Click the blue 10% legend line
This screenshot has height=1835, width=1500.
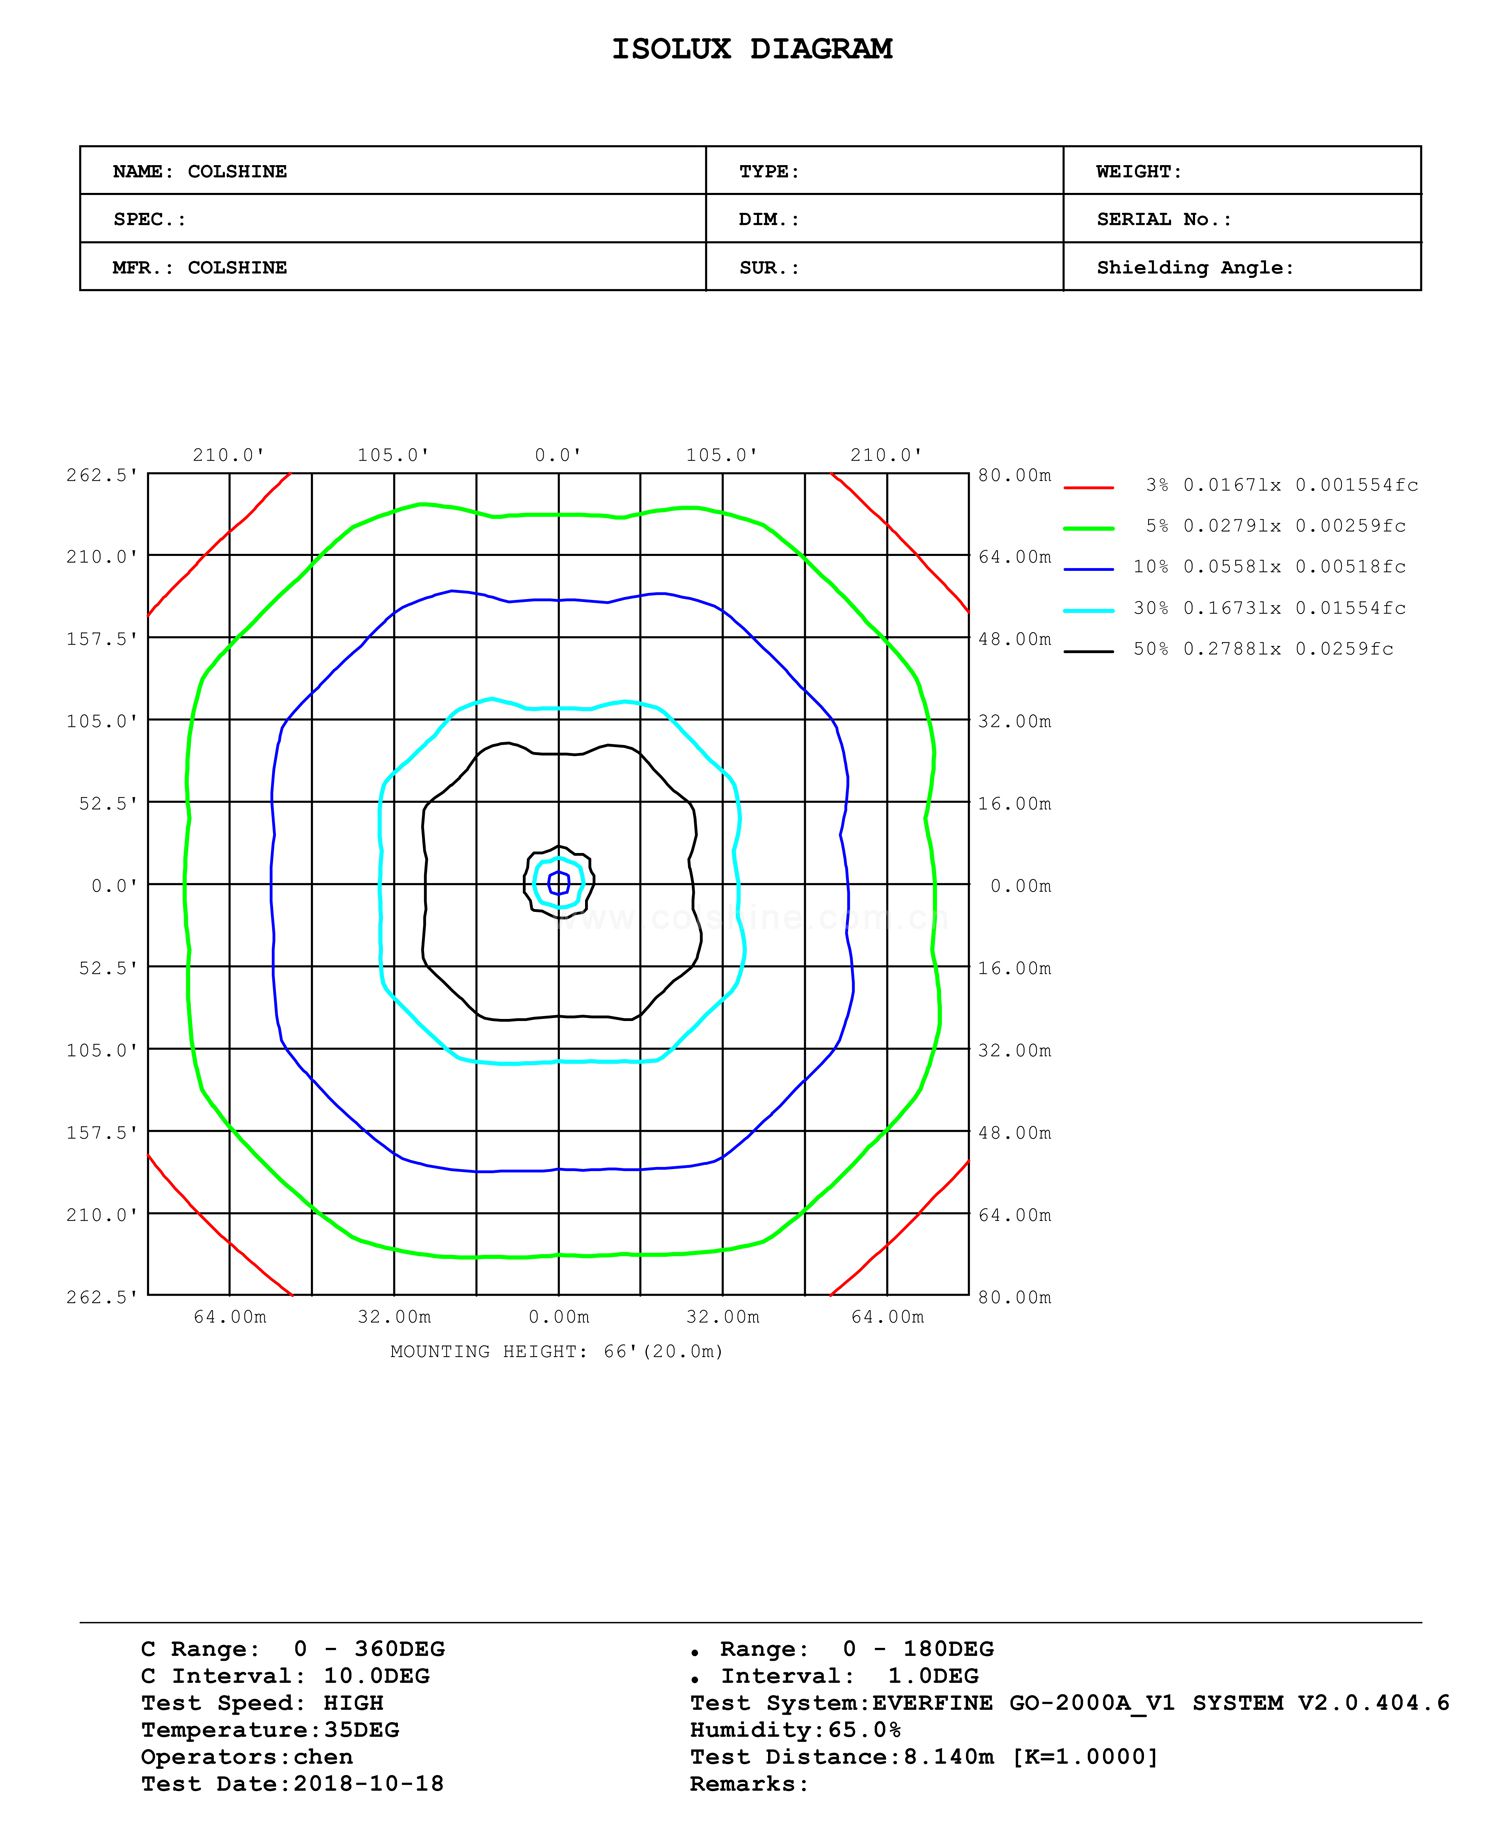1088,569
